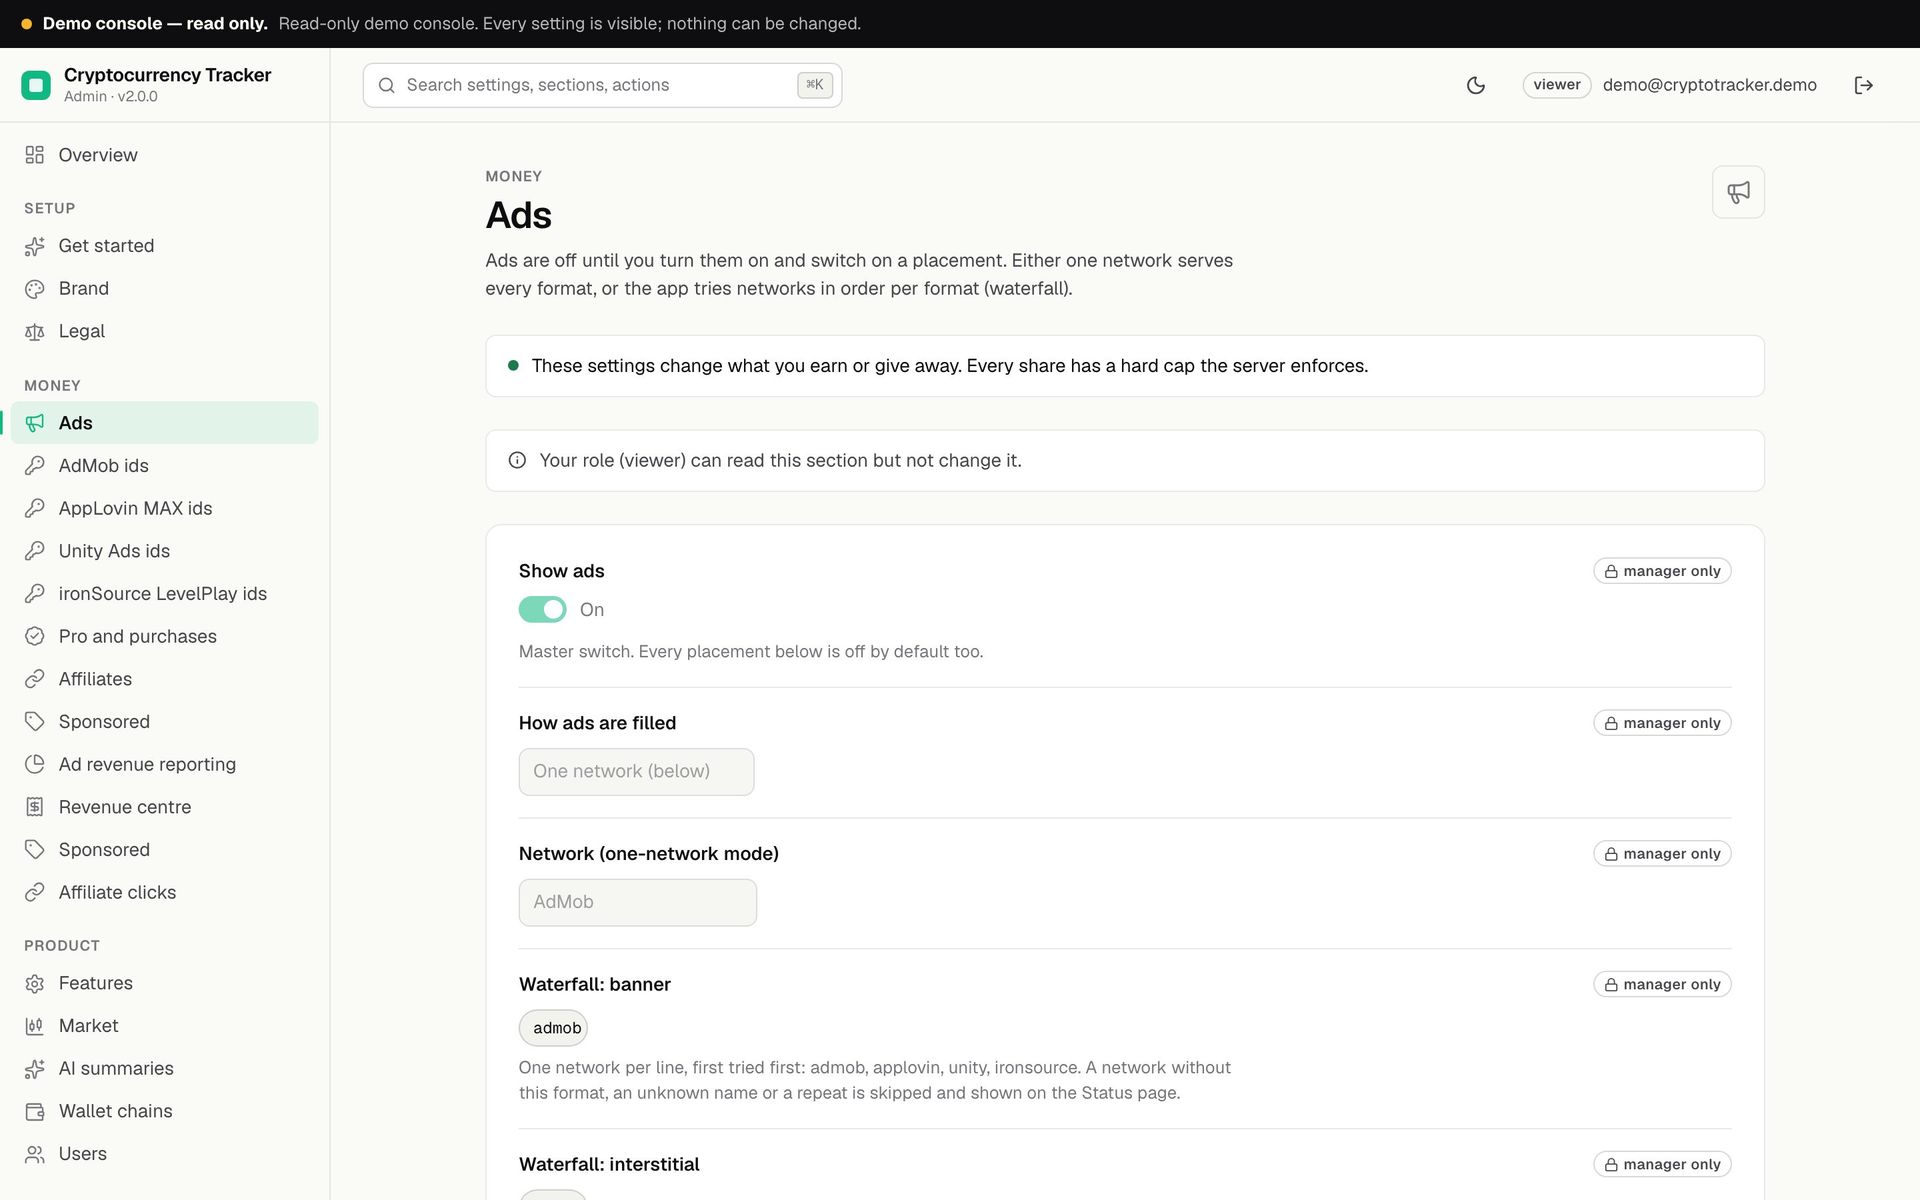The height and width of the screenshot is (1200, 1920).
Task: Click the Wallet chains wallet icon
Action: point(35,1111)
